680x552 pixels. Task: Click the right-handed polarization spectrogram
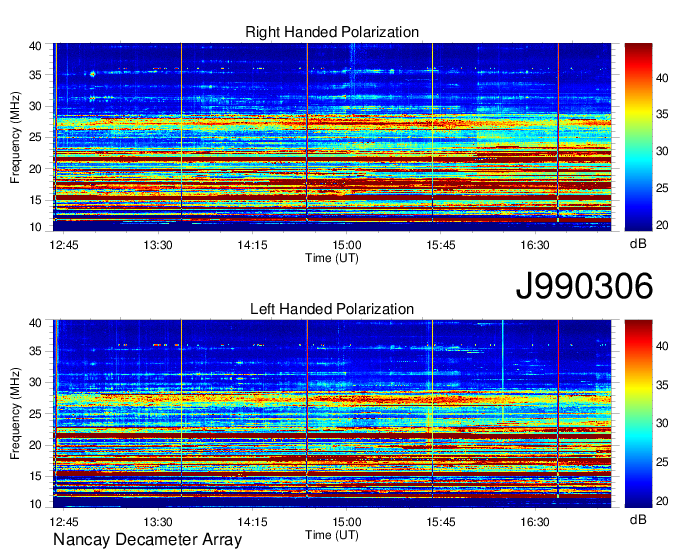click(332, 137)
